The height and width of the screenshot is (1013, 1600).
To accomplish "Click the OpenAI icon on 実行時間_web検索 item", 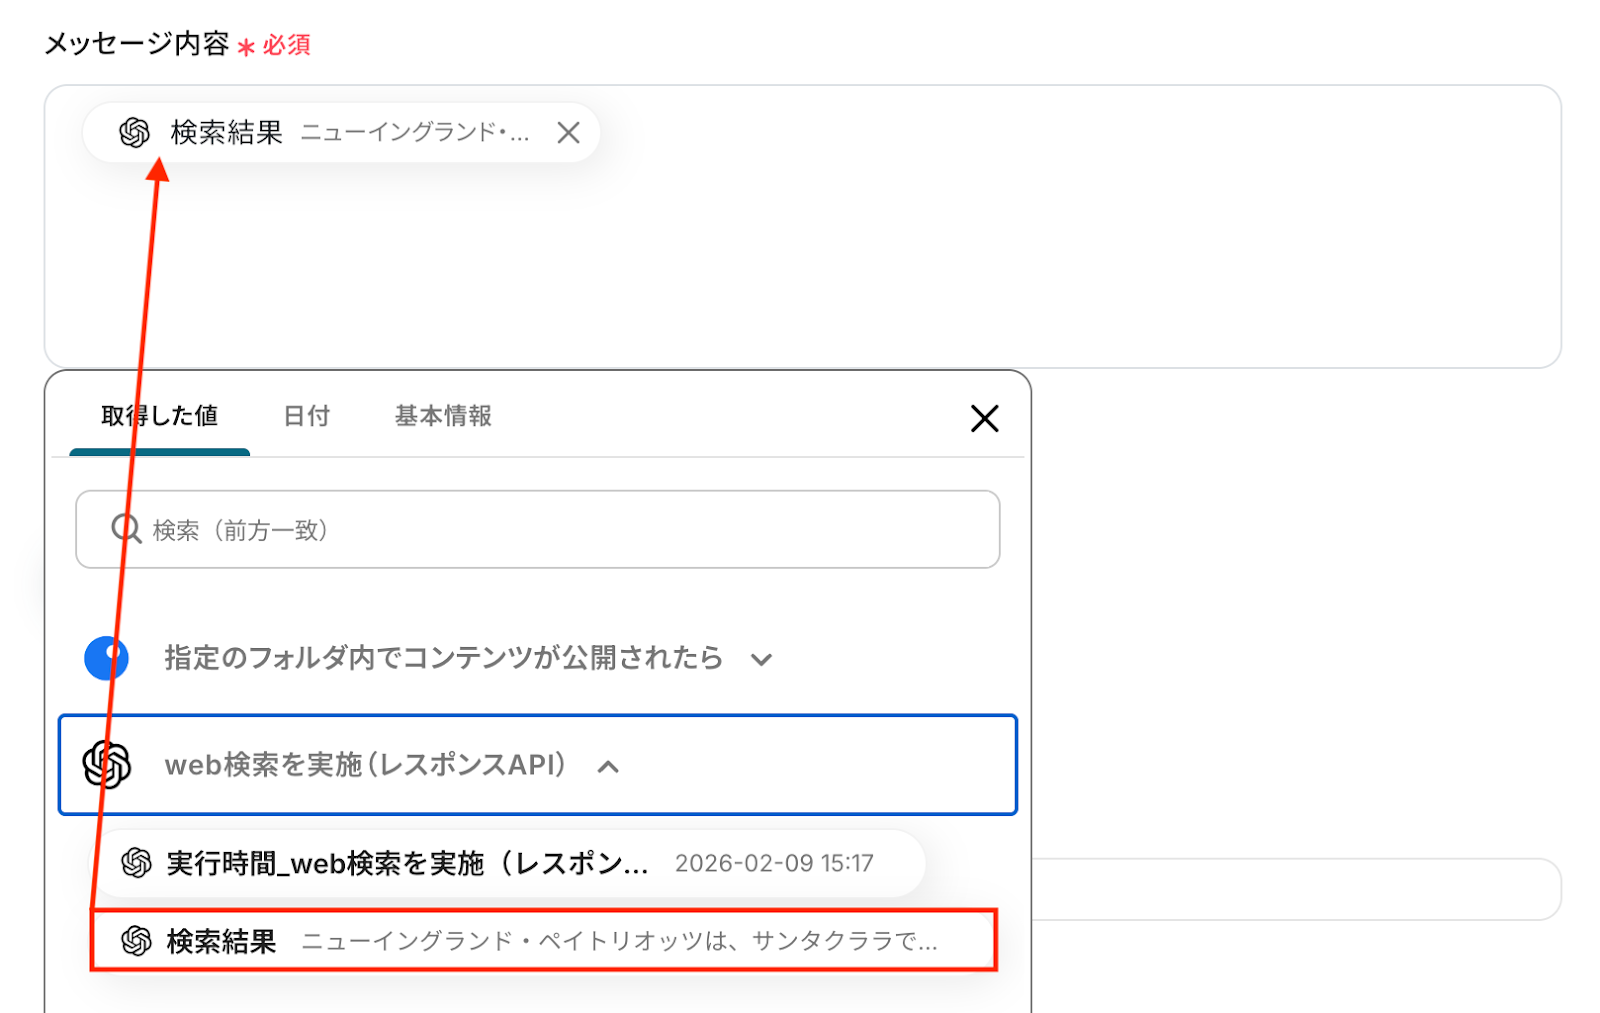I will [136, 862].
